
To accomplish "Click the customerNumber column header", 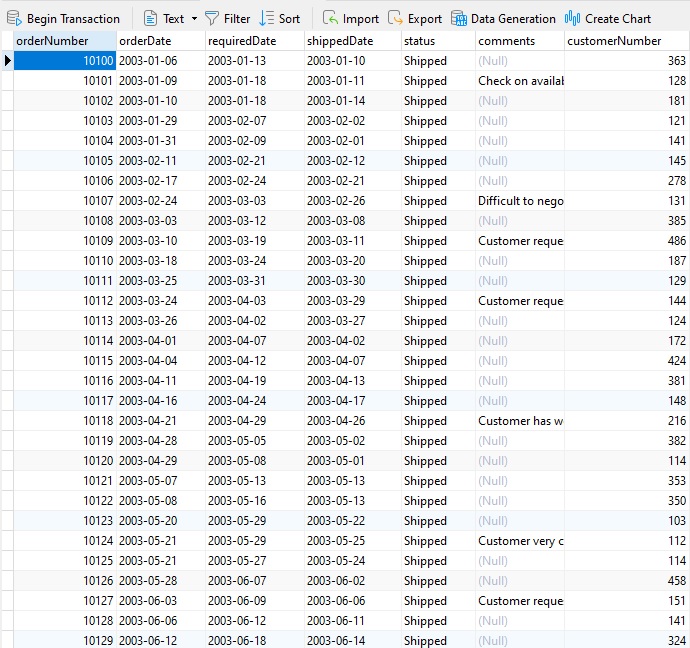I will coord(626,41).
